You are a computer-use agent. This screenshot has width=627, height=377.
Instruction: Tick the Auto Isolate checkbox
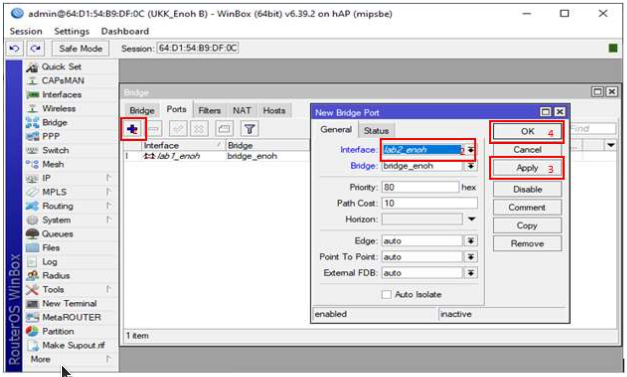point(386,294)
